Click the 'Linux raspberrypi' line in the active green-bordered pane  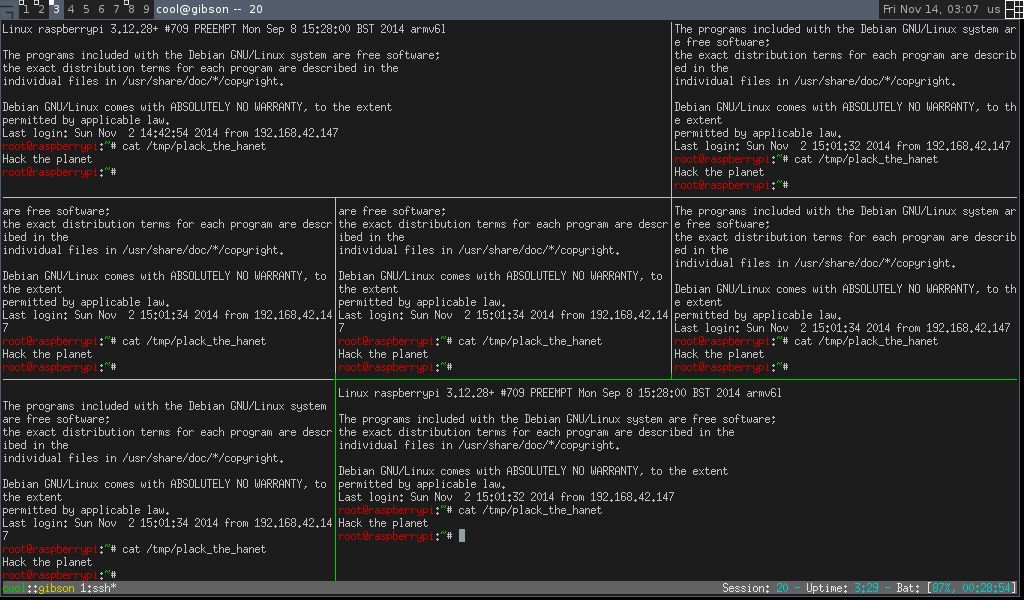(x=560, y=394)
